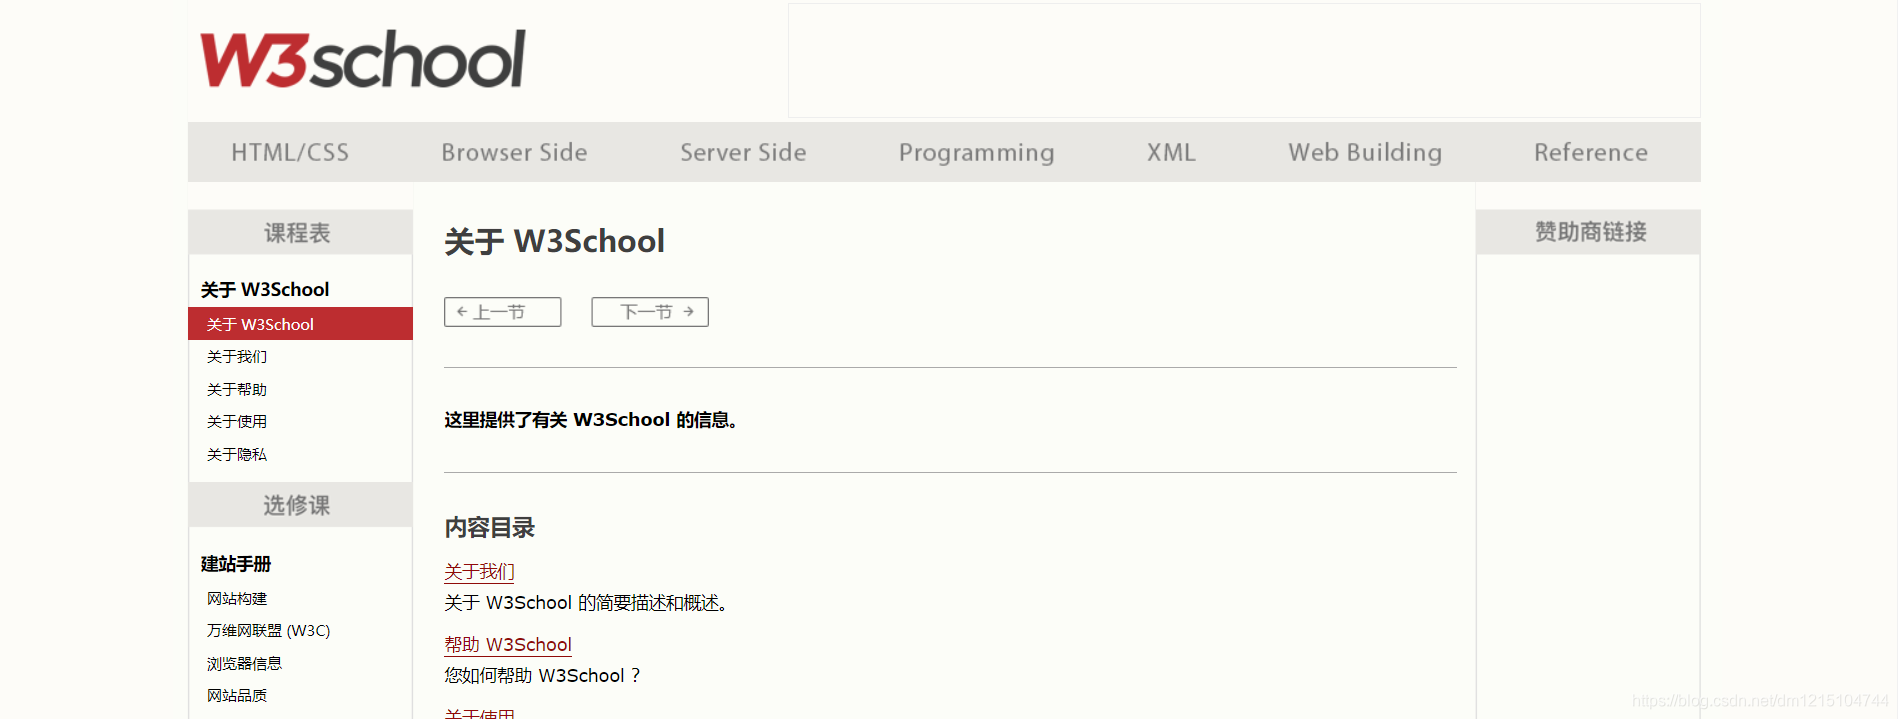Viewport: 1898px width, 719px height.
Task: Open 关于使用 in the sidebar
Action: pos(237,422)
